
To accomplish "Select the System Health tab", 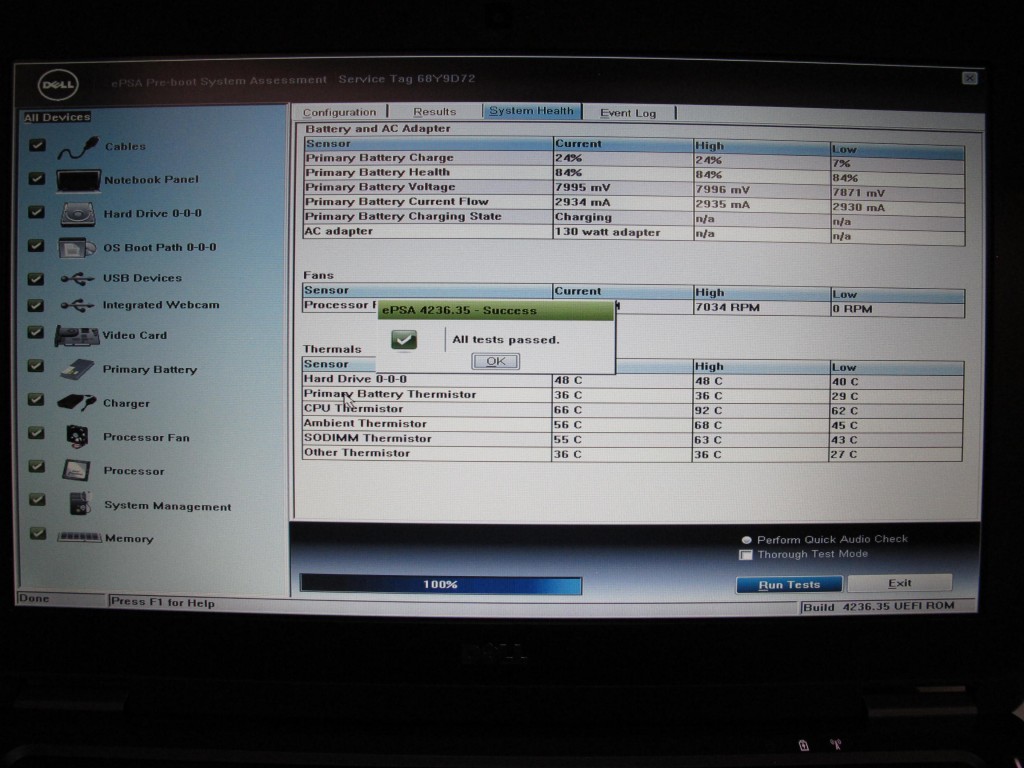I will click(x=532, y=111).
